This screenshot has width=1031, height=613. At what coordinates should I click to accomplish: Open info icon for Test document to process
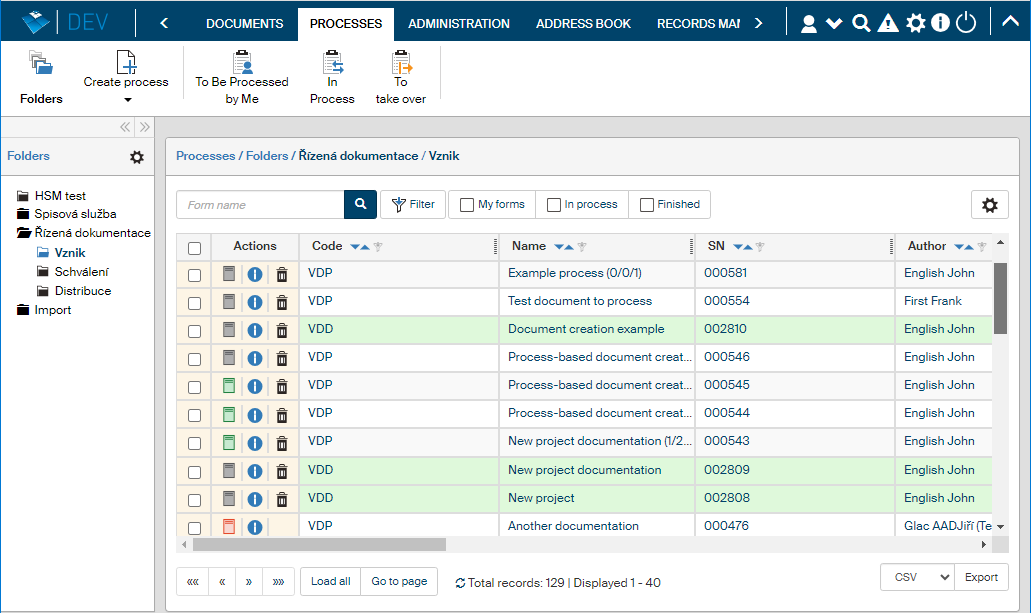pyautogui.click(x=255, y=302)
